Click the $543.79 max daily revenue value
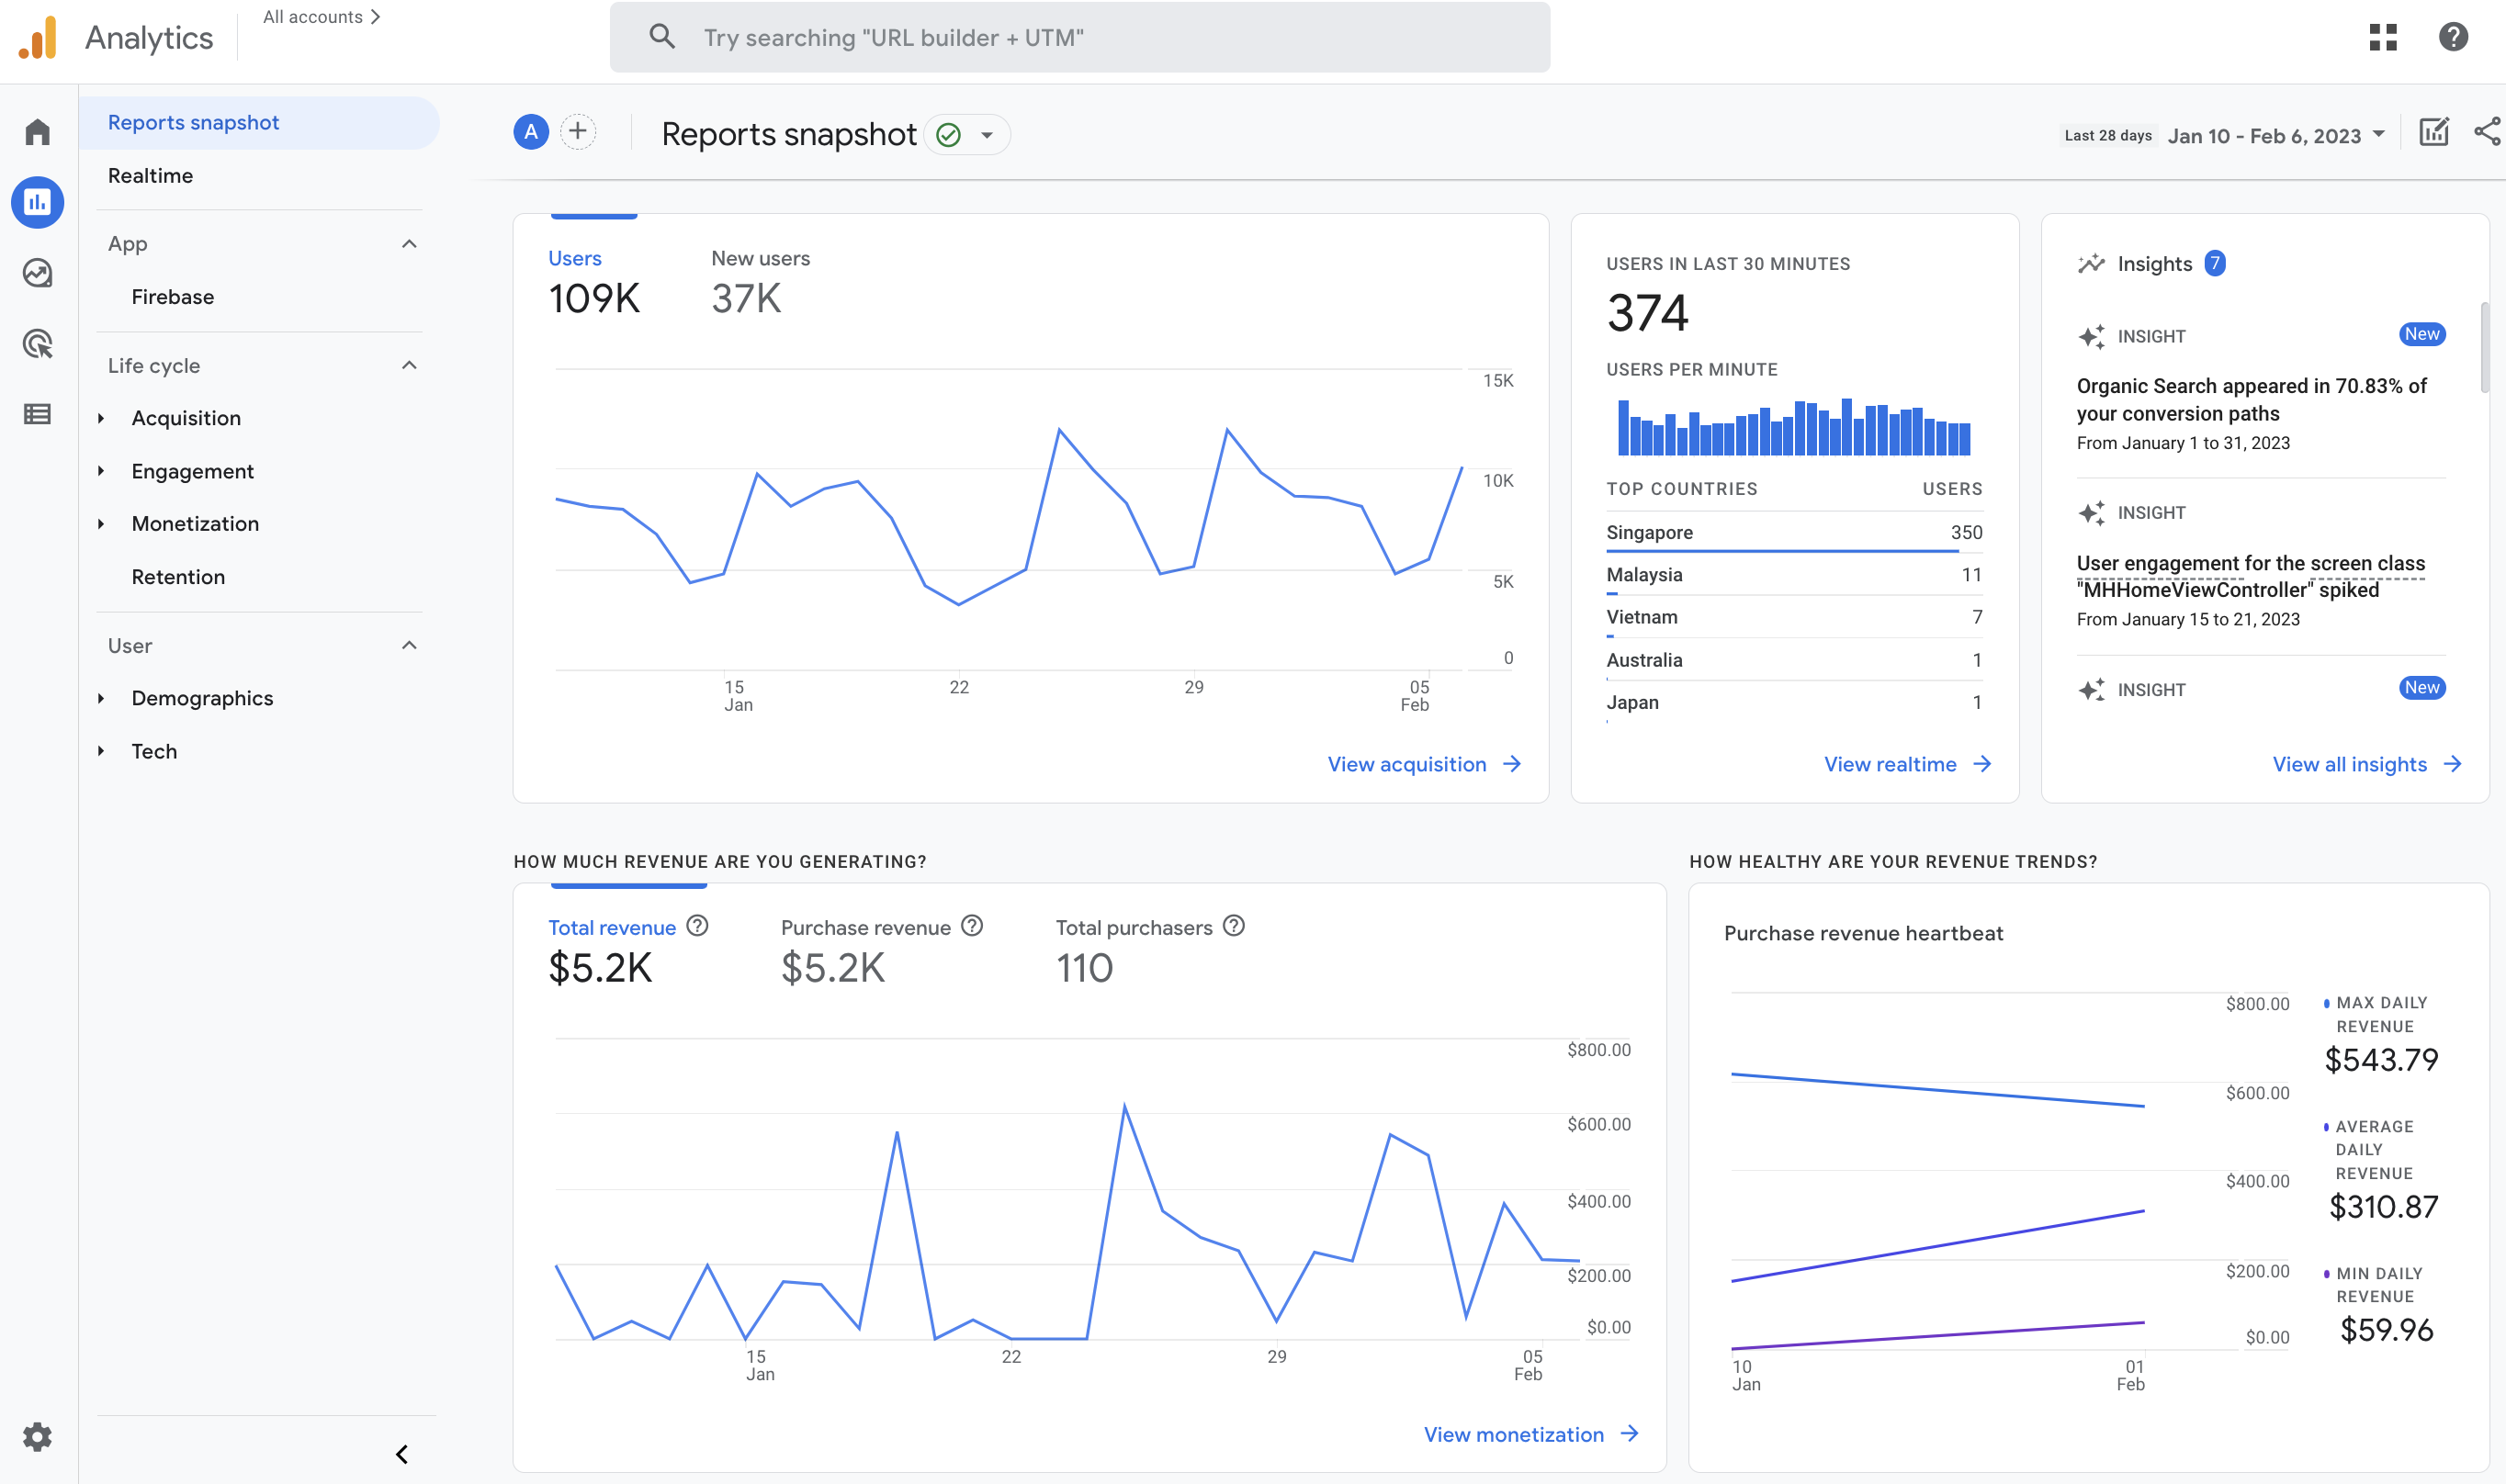 click(2381, 1059)
